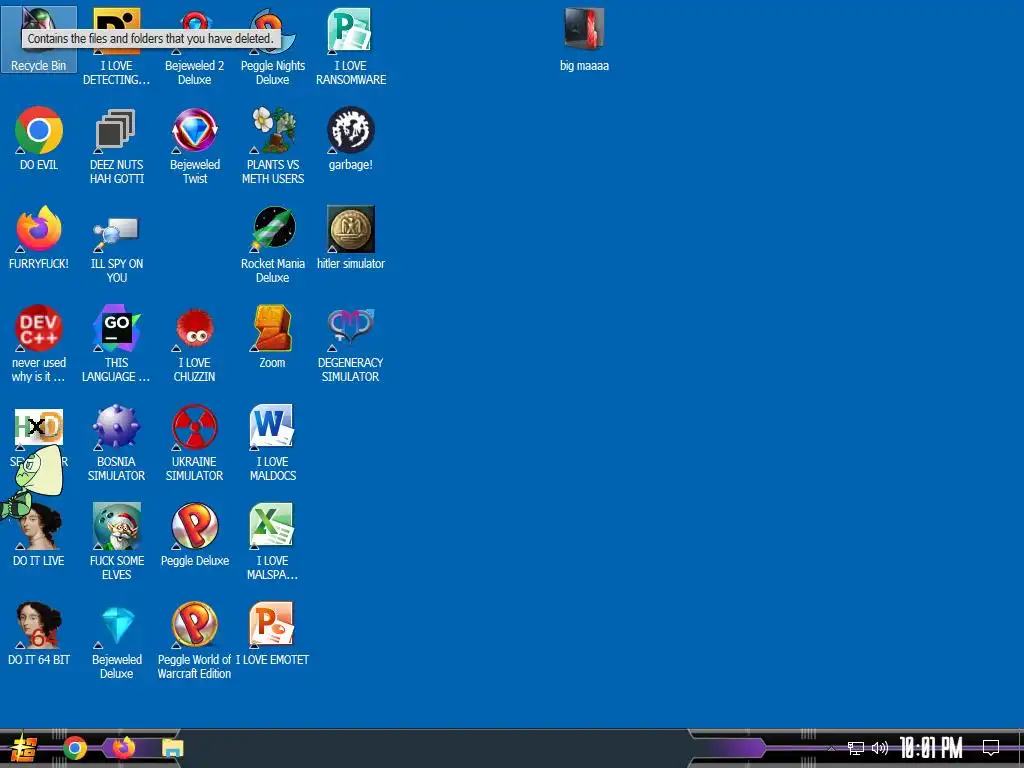1024x768 pixels.
Task: Select the DEEZ NUTS HAH GOTTI shortcut
Action: (116, 145)
